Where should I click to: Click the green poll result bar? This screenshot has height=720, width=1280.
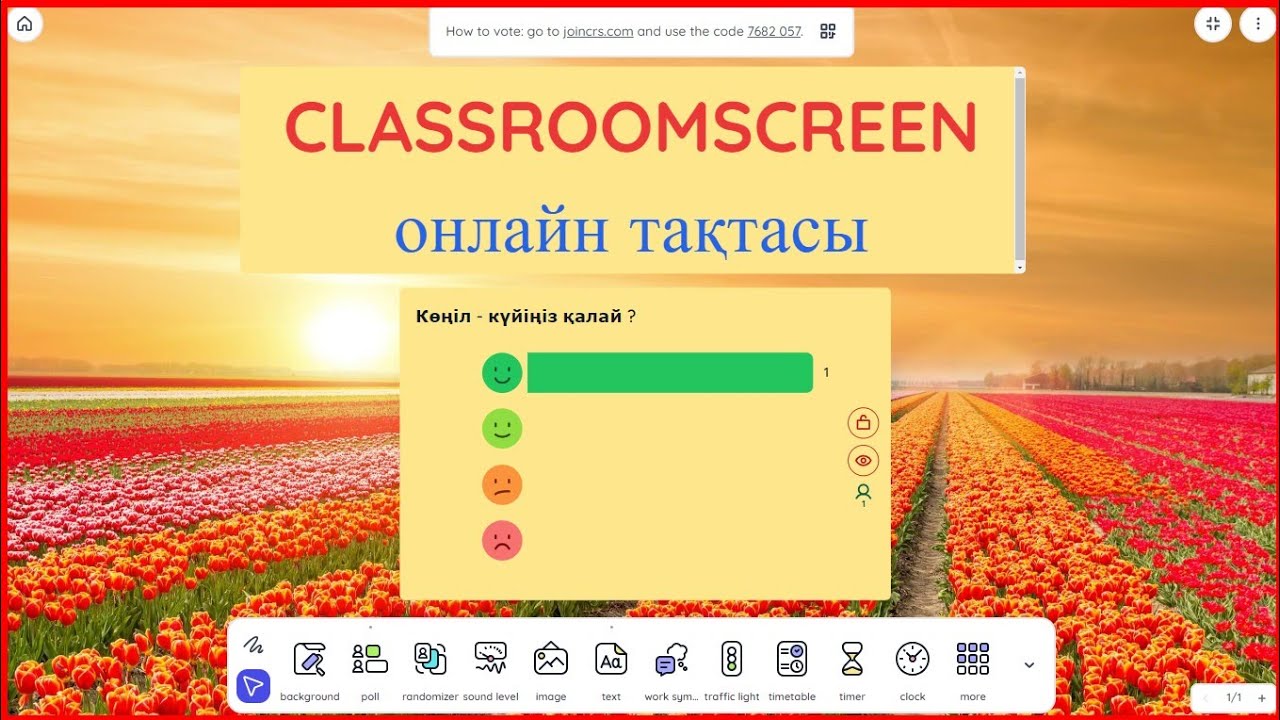[x=670, y=373]
